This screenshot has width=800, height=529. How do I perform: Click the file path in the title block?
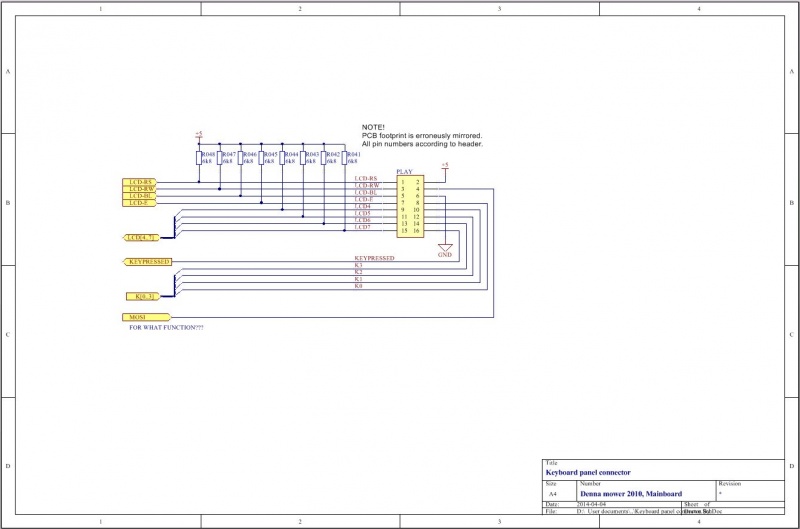point(649,511)
